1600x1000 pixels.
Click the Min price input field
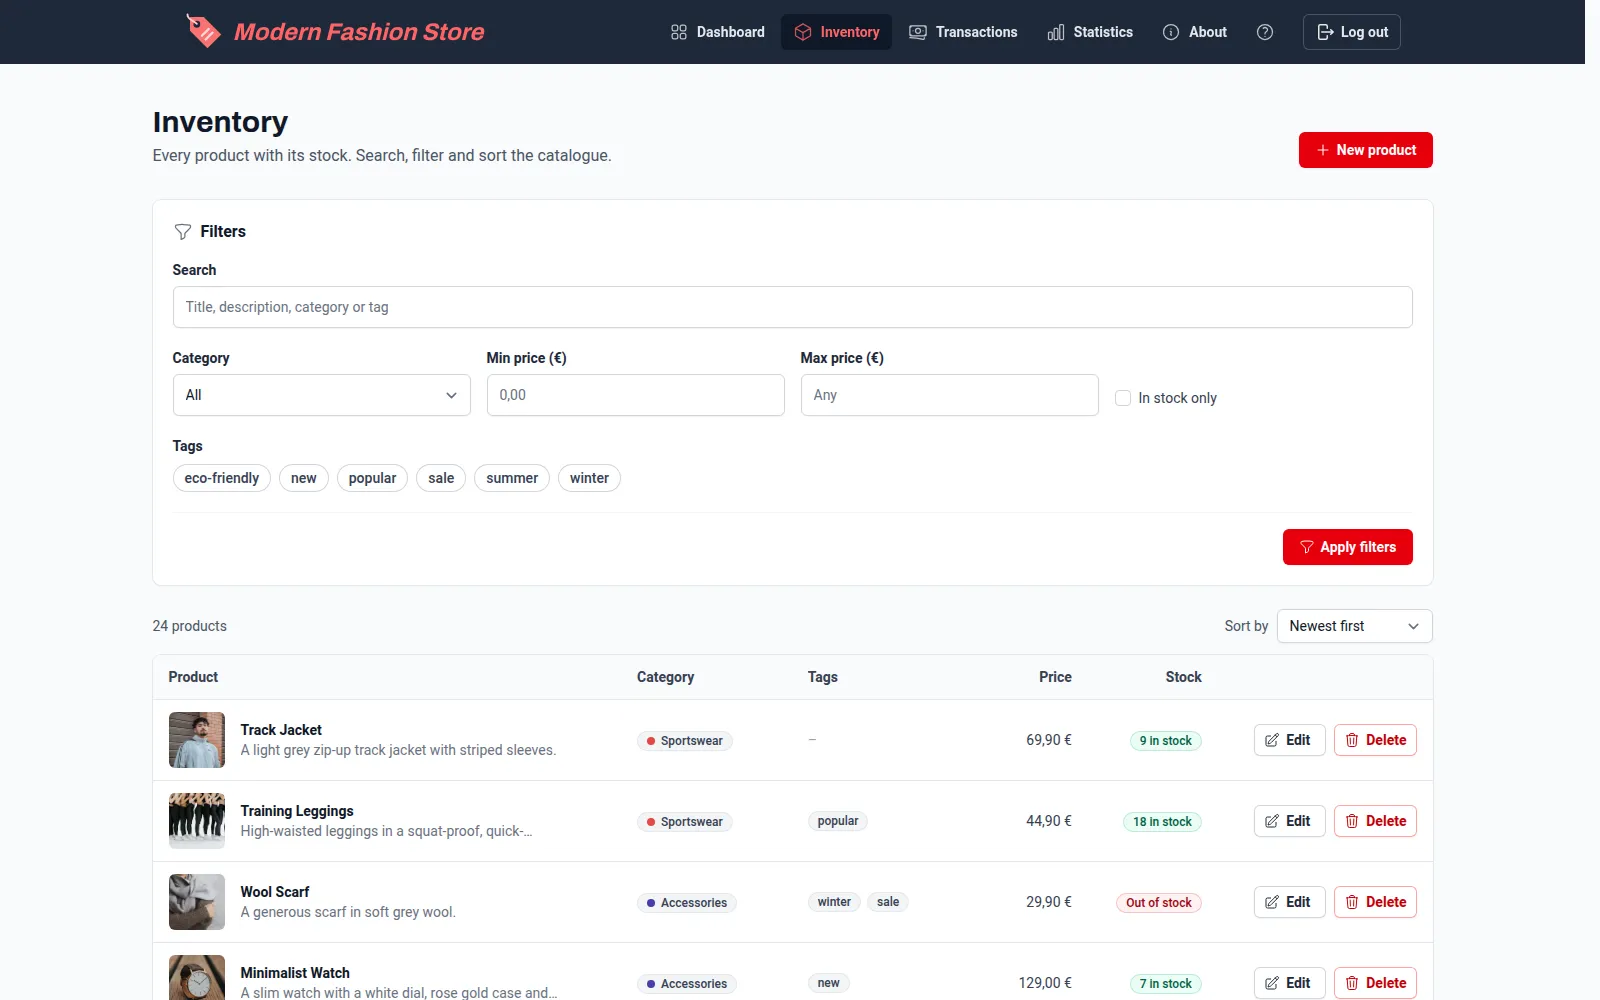click(636, 395)
